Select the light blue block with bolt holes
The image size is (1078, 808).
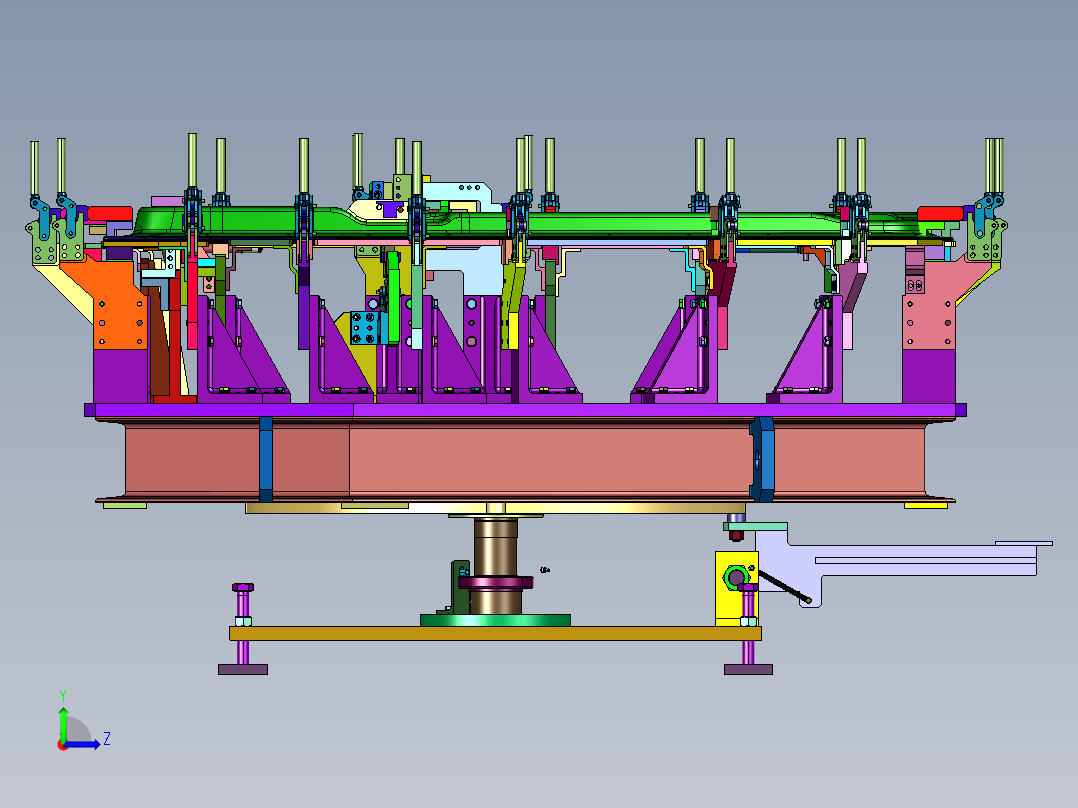pos(365,328)
